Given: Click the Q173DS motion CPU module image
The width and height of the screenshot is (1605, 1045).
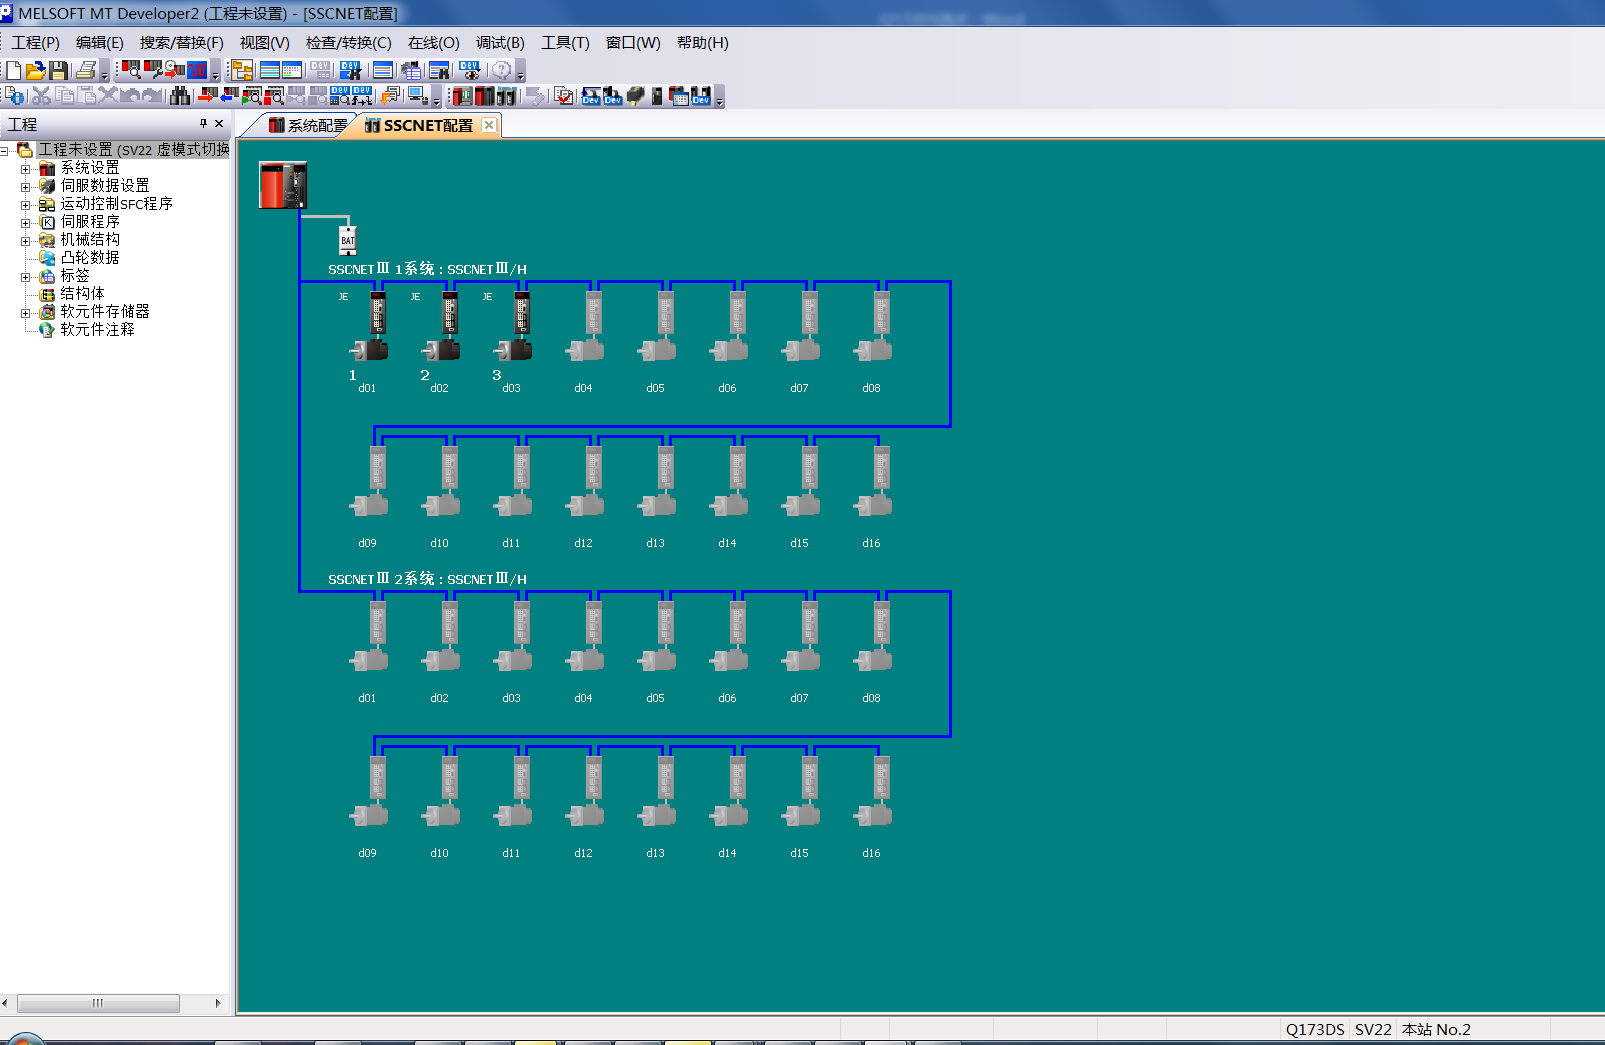Looking at the screenshot, I should click(x=283, y=185).
